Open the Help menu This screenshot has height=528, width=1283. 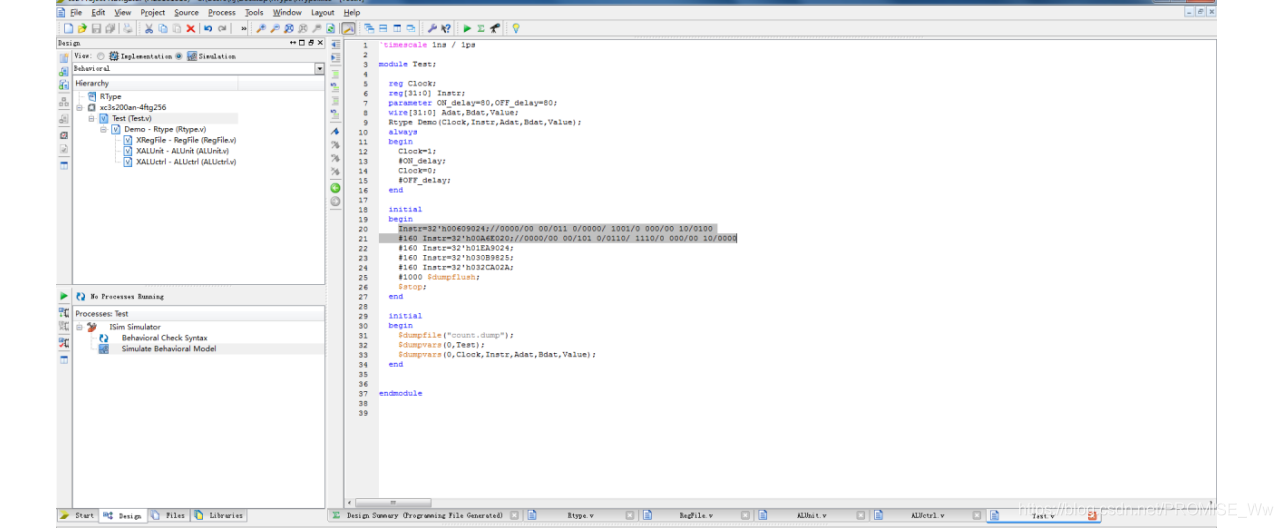tap(352, 12)
